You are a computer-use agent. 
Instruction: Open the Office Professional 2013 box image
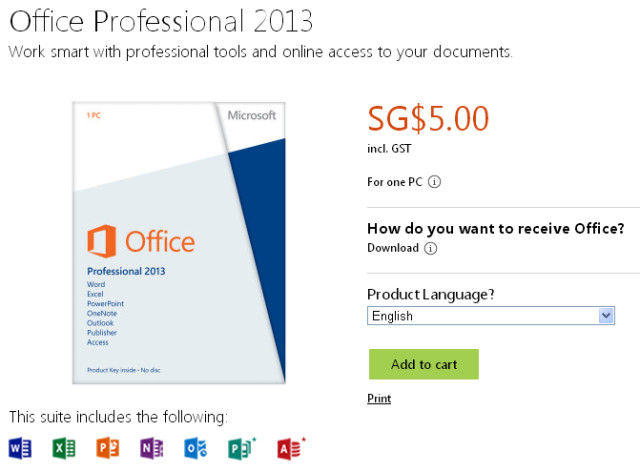click(x=179, y=243)
